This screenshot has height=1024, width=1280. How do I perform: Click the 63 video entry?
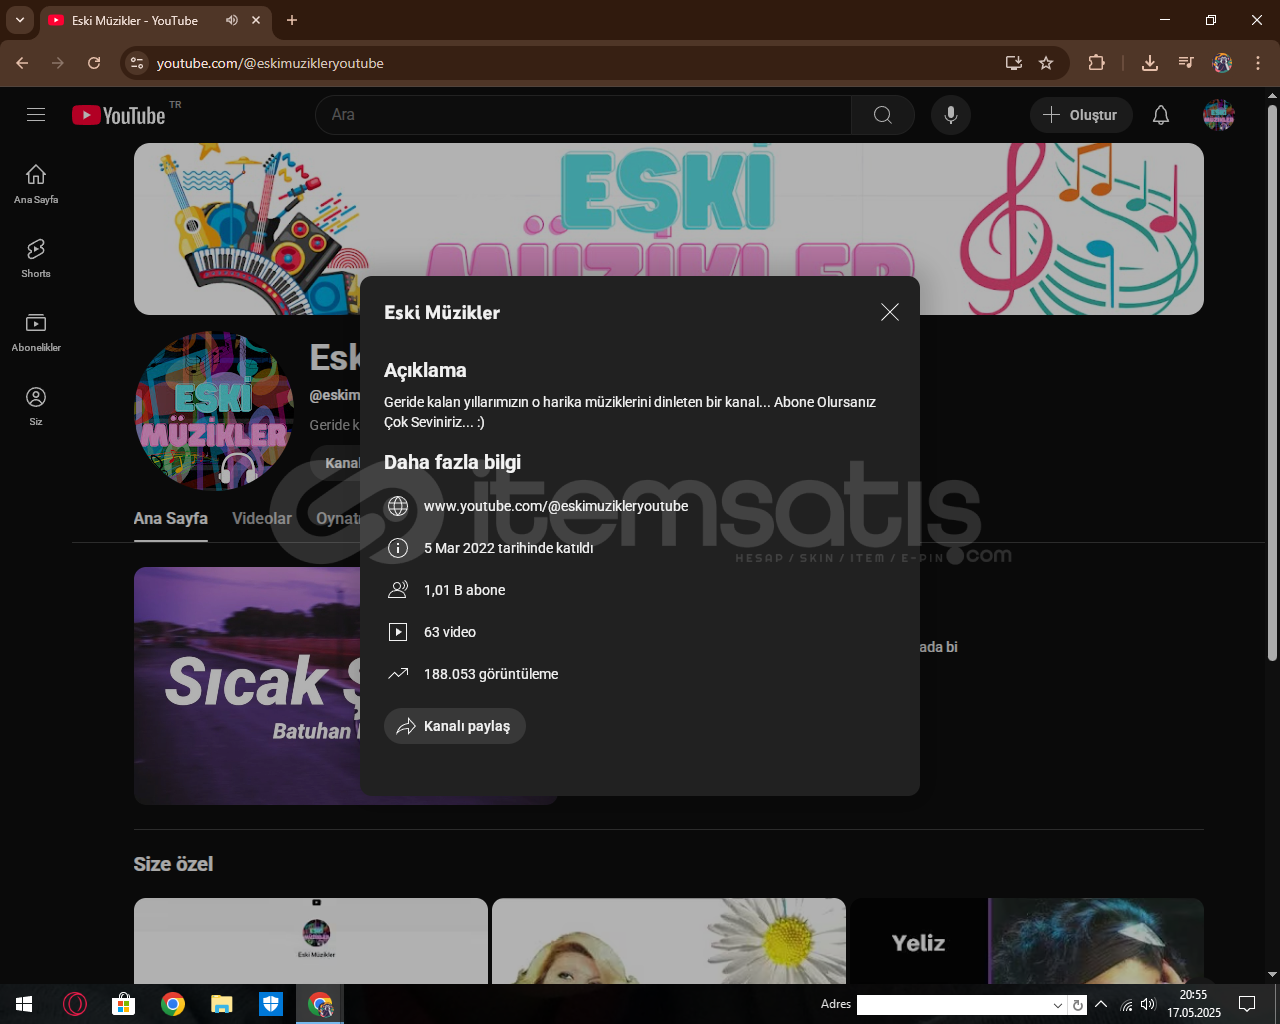[450, 632]
